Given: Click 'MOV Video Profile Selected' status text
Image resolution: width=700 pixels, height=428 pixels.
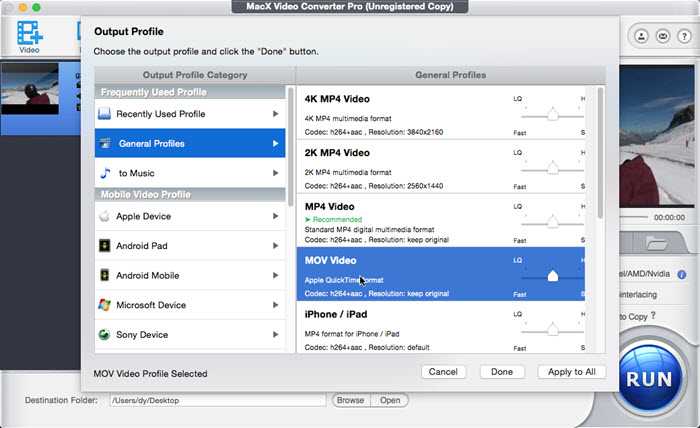Looking at the screenshot, I should [150, 374].
